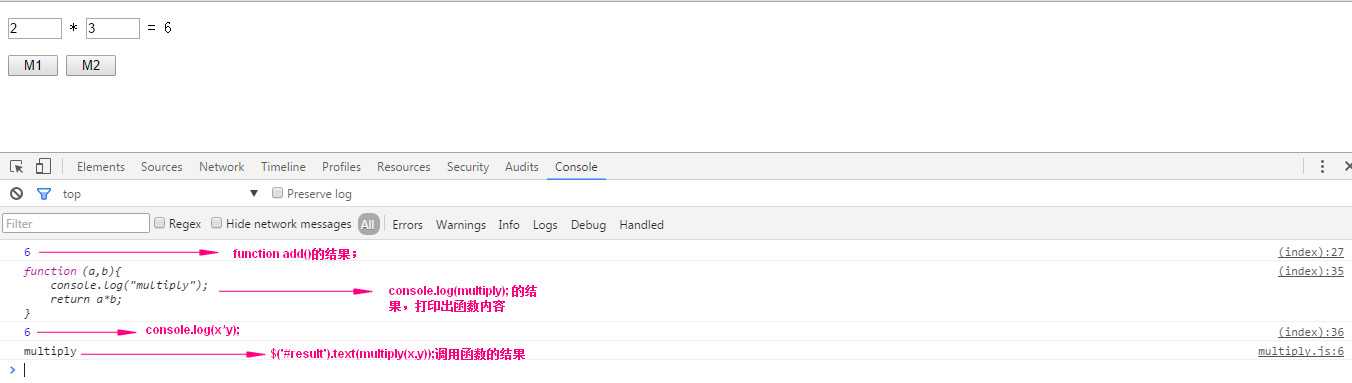Viewport: 1352px width, 383px height.
Task: Filter console by Handled
Action: (x=641, y=225)
